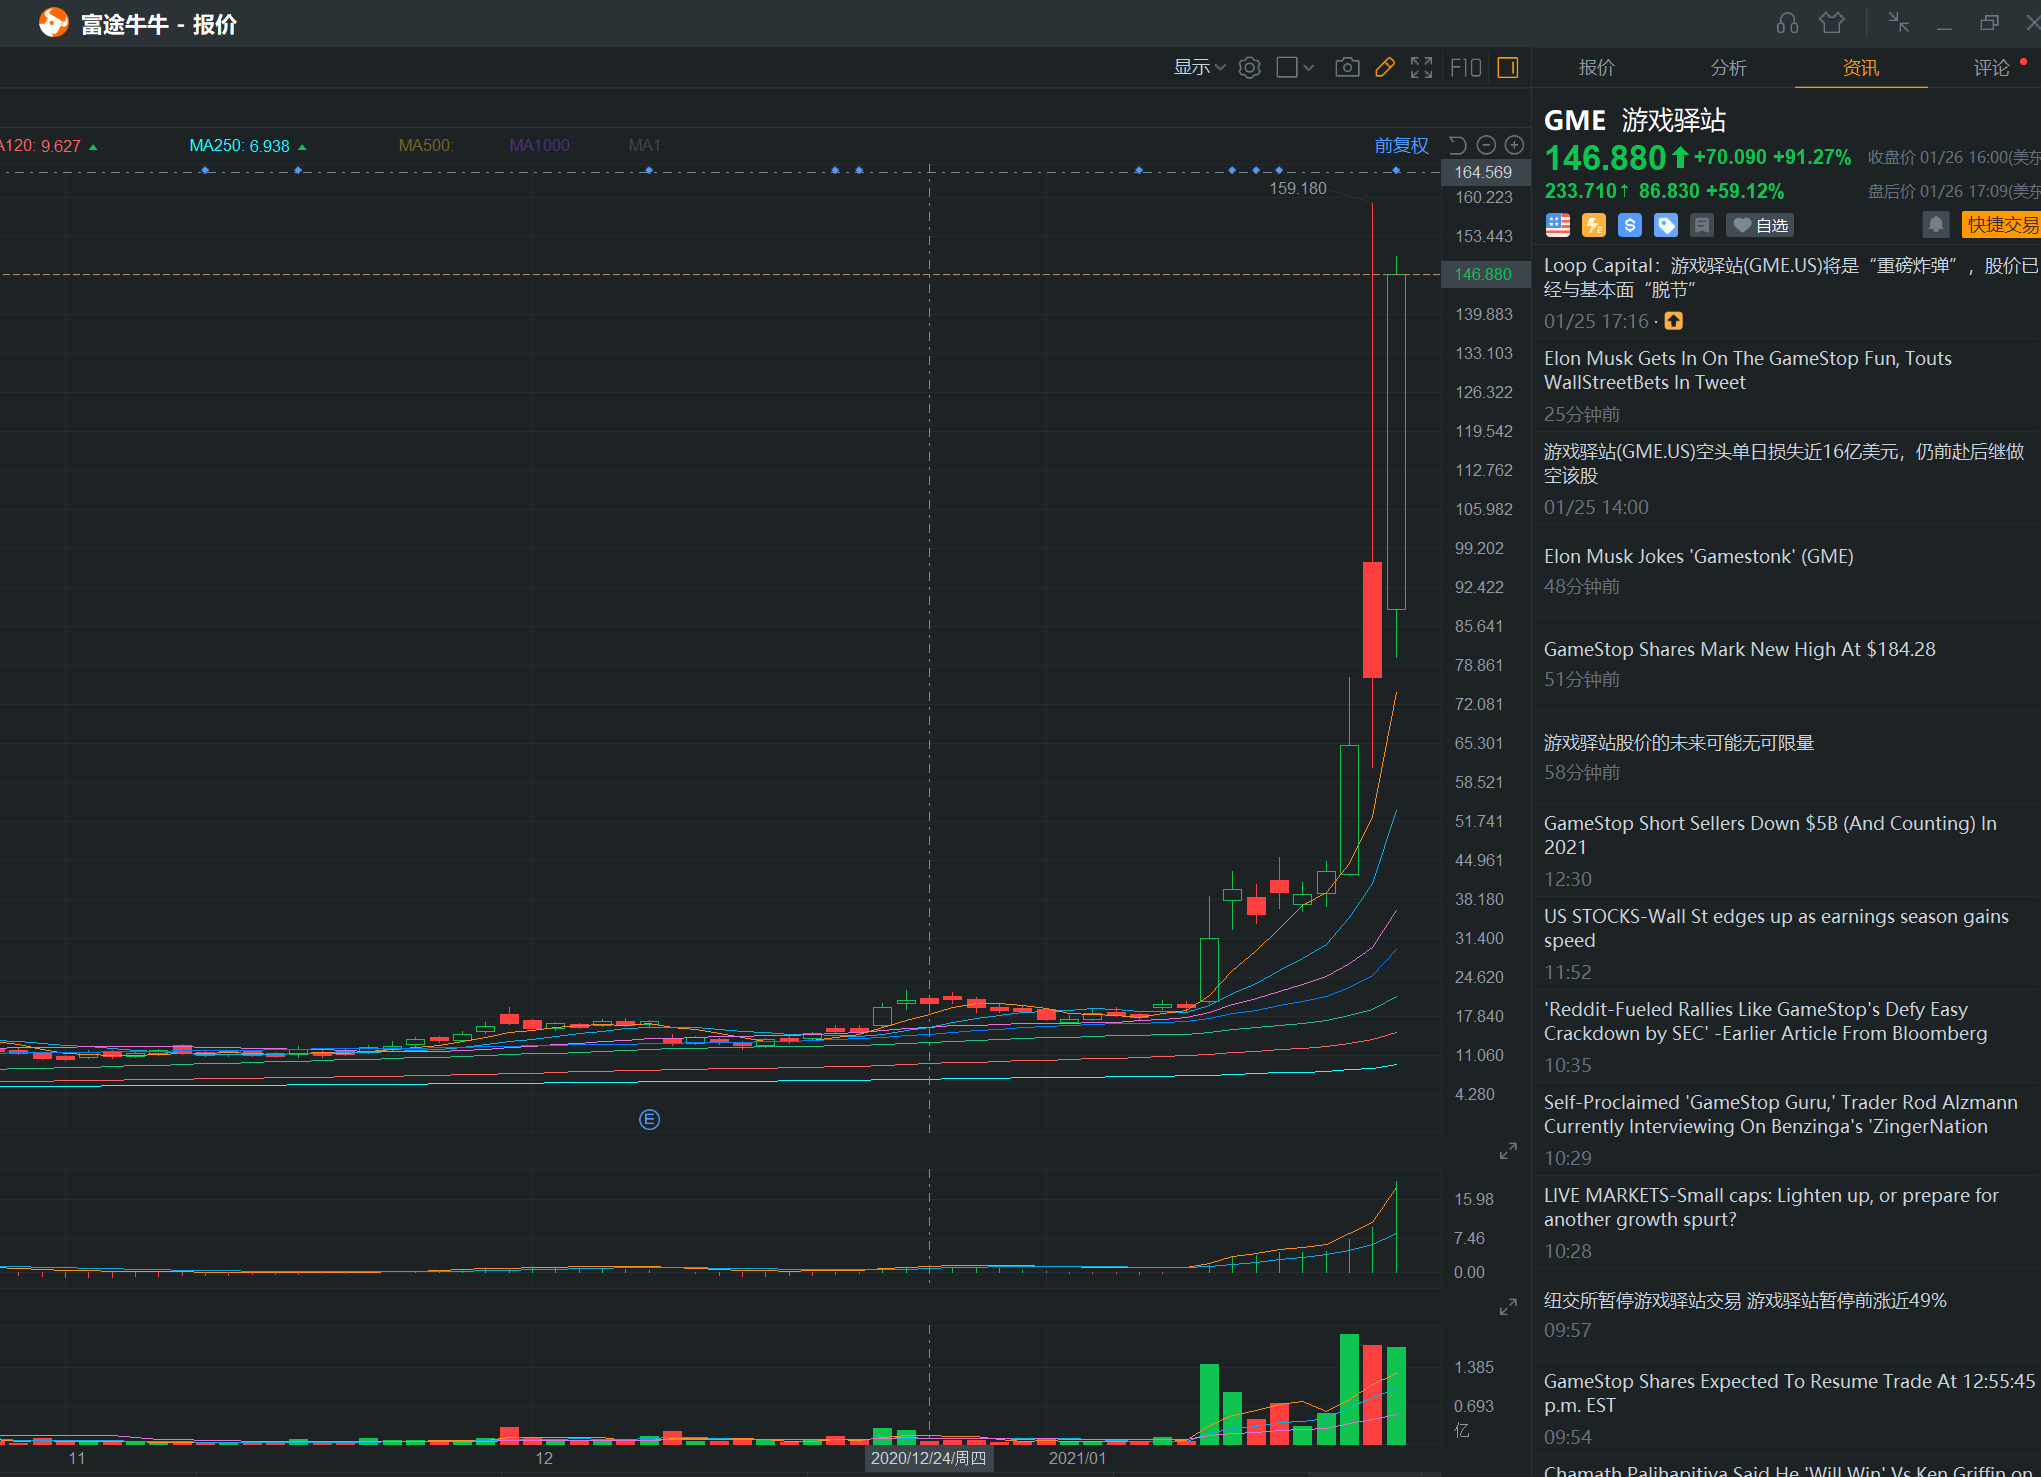Click the MA250: 6.938 indicator label

(x=240, y=146)
